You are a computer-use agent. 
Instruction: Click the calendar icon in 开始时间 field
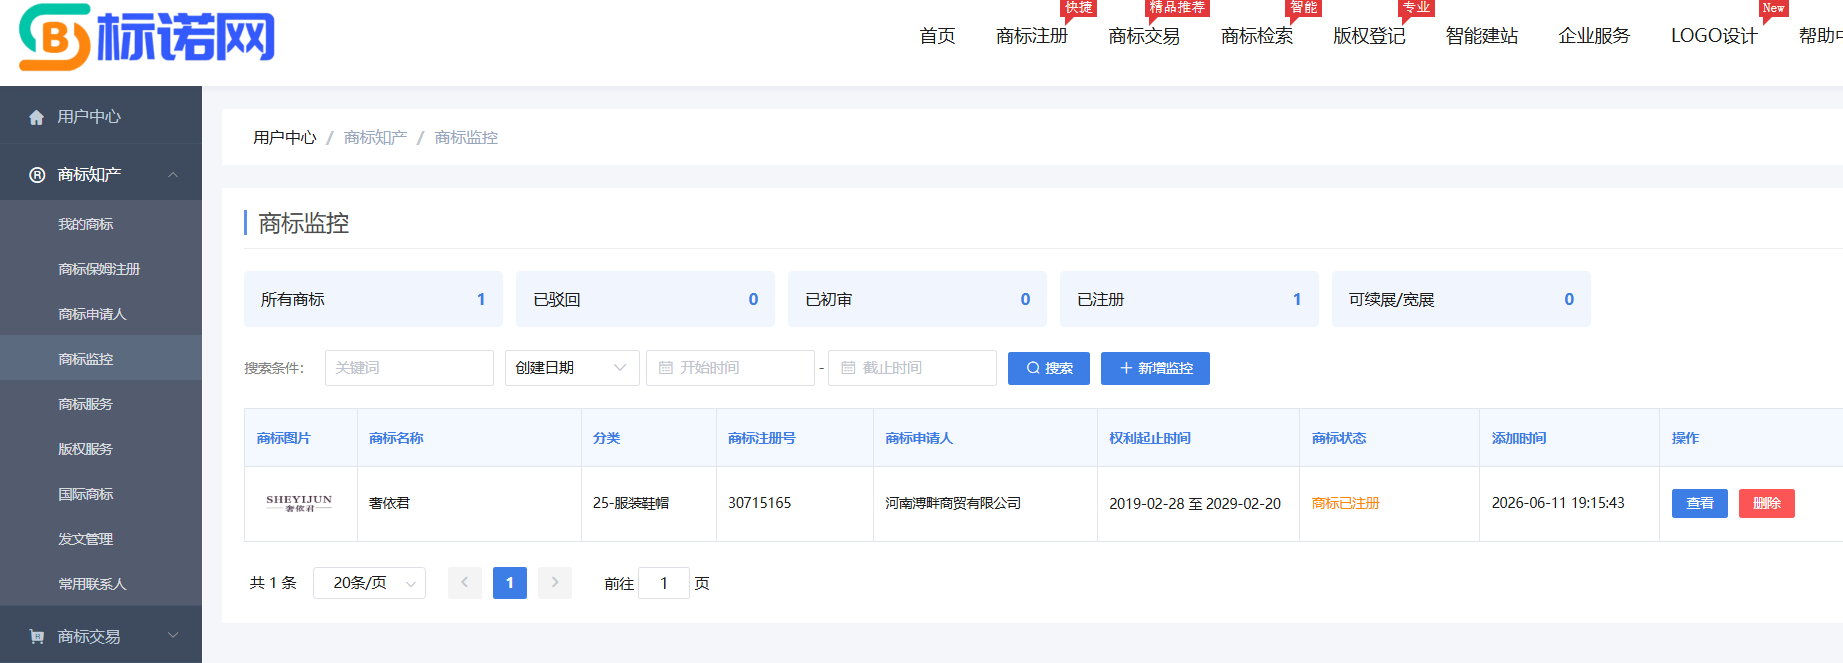pos(666,368)
